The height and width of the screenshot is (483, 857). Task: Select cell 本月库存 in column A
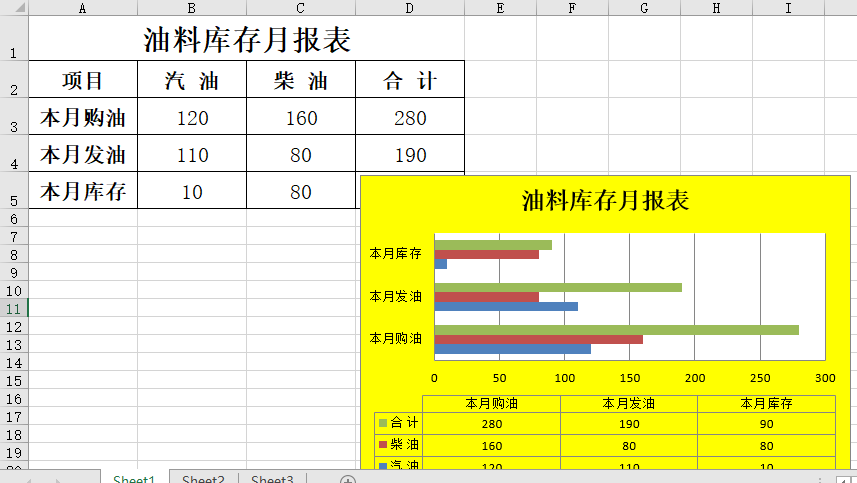pyautogui.click(x=83, y=191)
